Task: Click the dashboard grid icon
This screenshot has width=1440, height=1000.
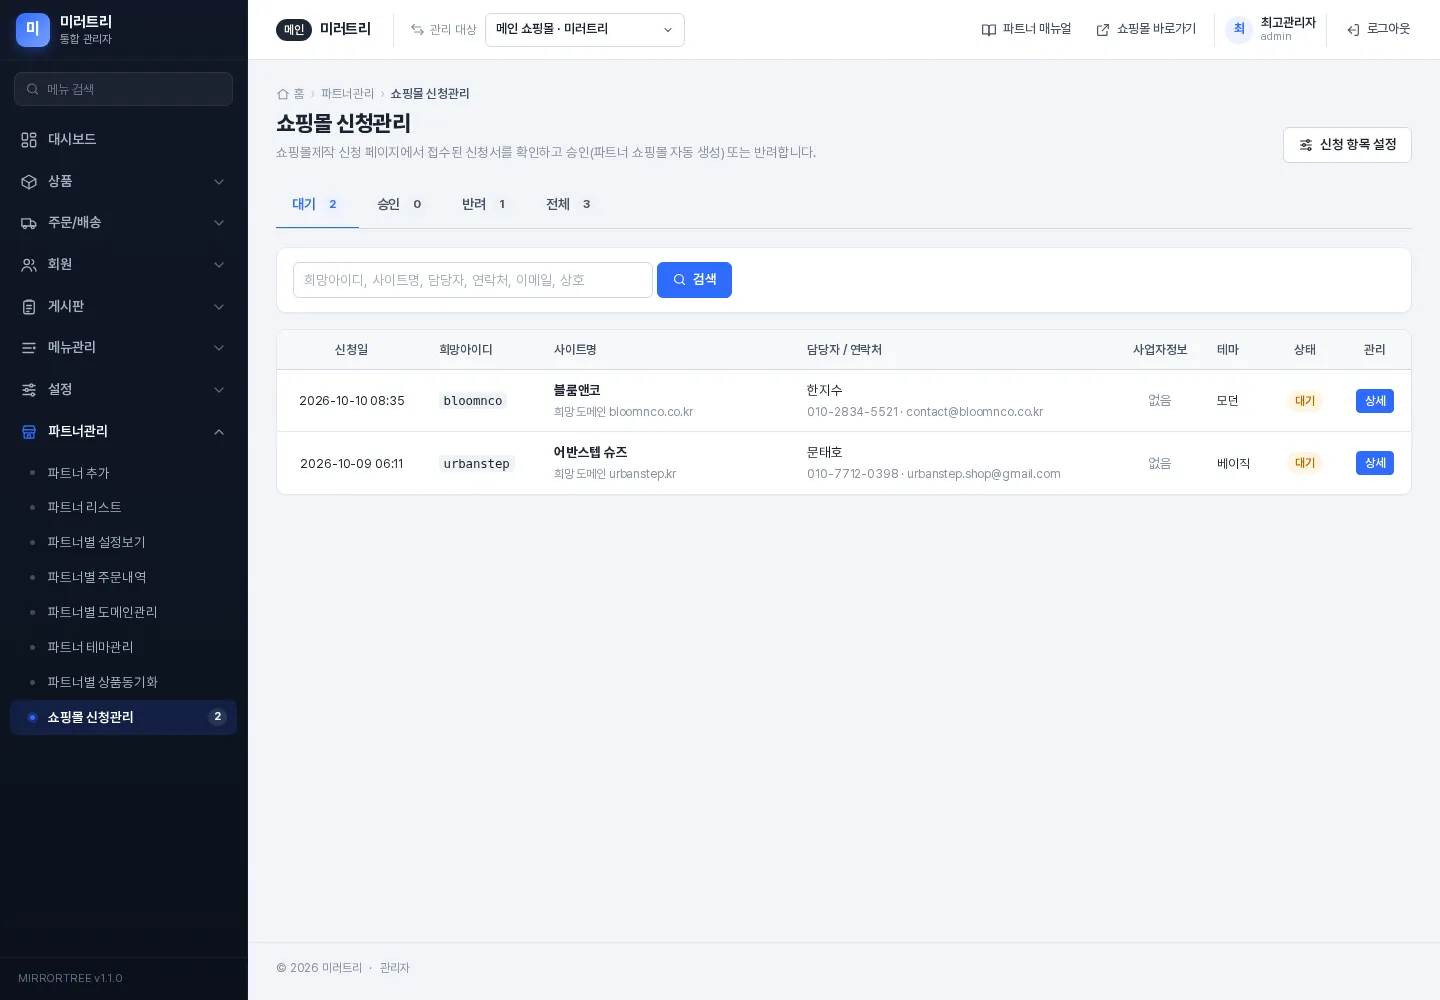Action: (29, 140)
